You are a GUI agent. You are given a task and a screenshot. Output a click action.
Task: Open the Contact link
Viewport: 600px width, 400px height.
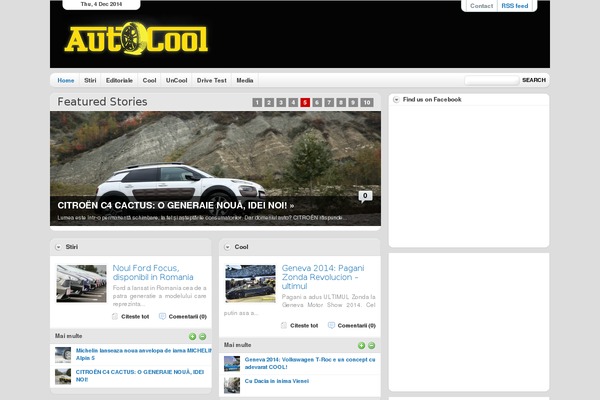pyautogui.click(x=481, y=6)
